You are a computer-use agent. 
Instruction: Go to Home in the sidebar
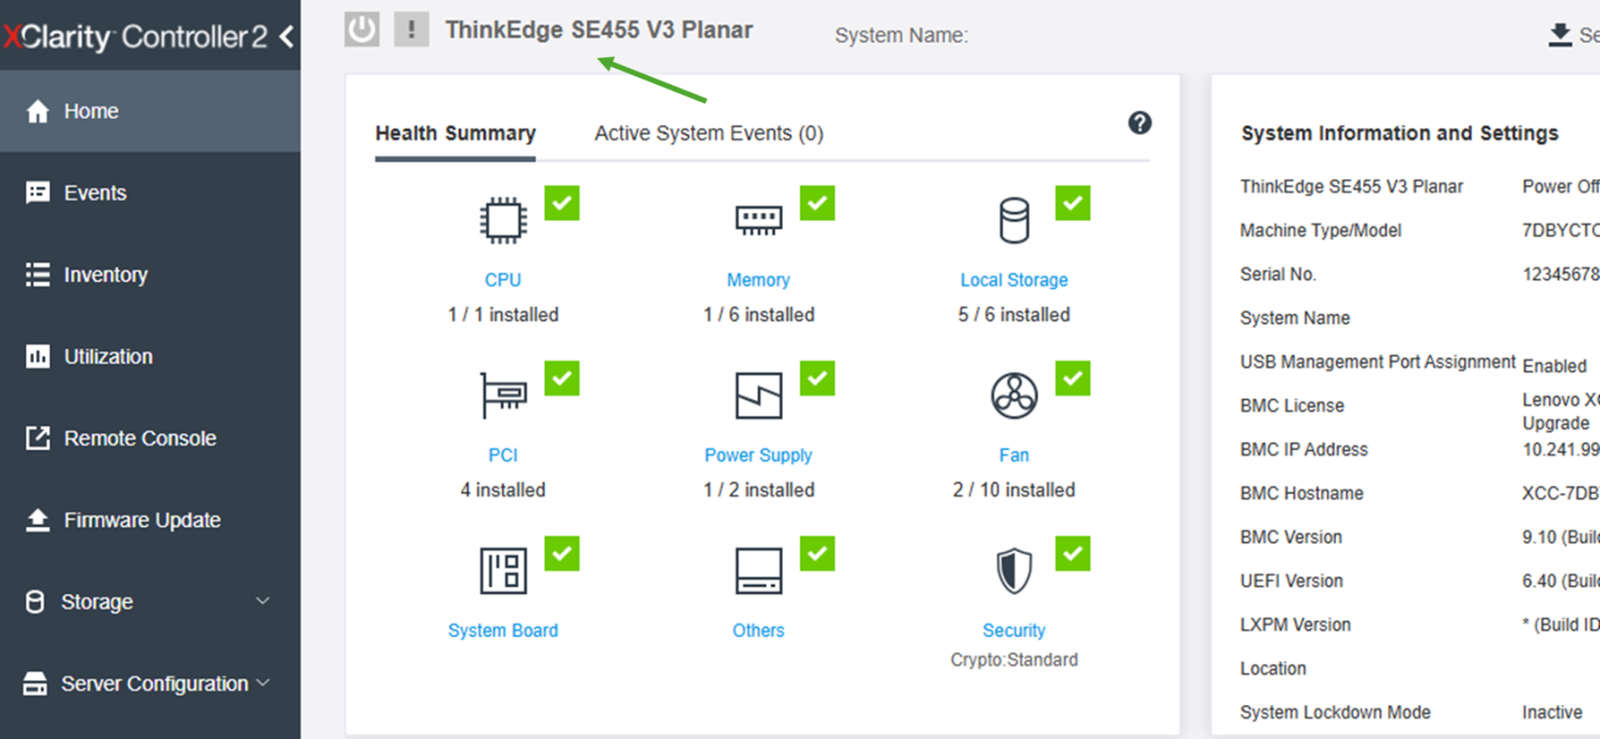click(x=150, y=111)
